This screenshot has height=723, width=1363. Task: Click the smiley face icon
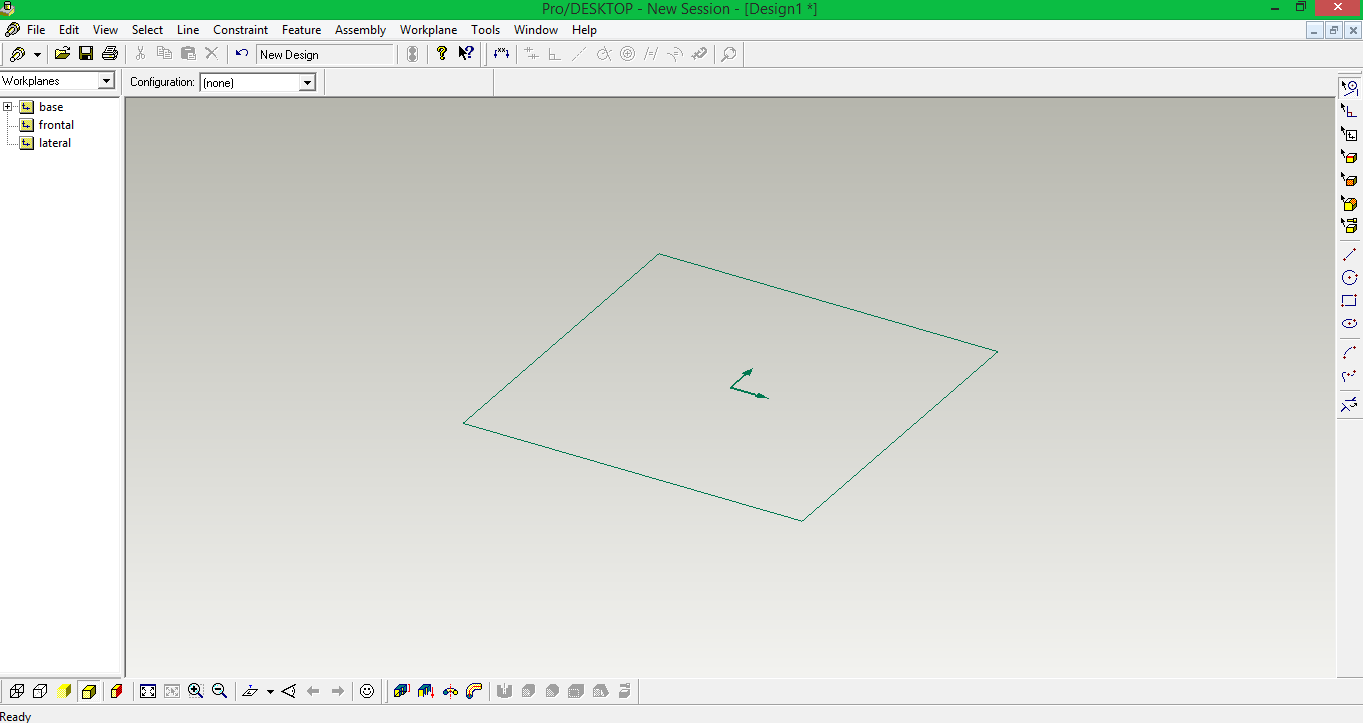point(367,691)
